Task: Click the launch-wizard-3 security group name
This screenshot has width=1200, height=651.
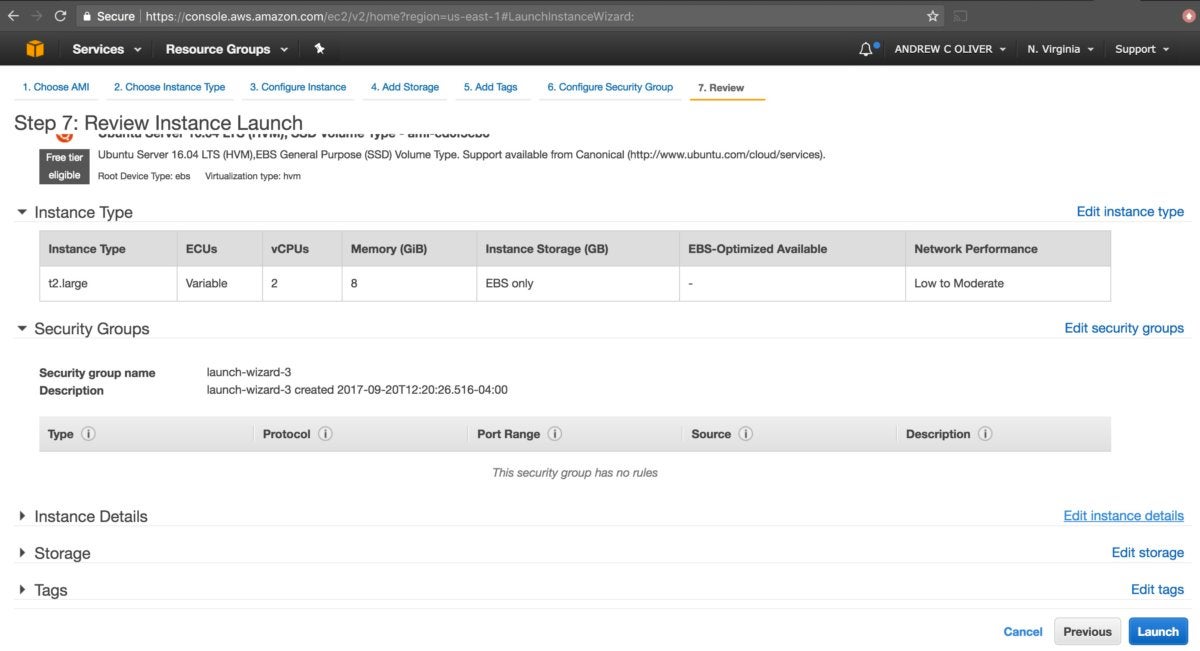Action: point(249,372)
